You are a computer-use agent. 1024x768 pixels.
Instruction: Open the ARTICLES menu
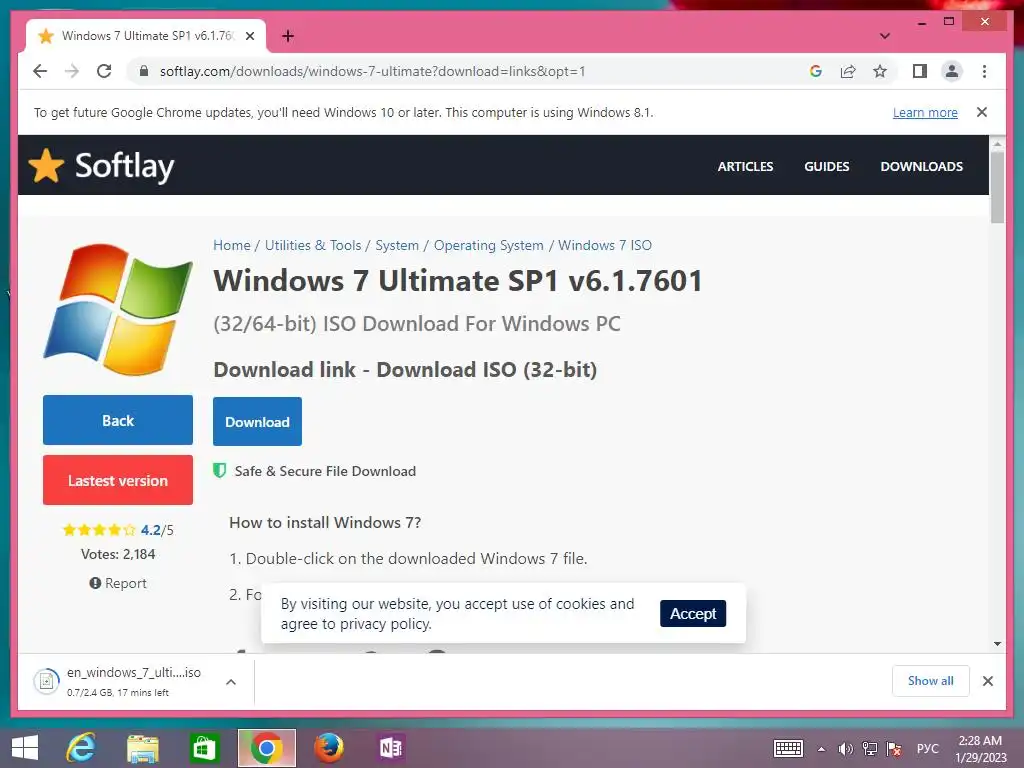[745, 167]
